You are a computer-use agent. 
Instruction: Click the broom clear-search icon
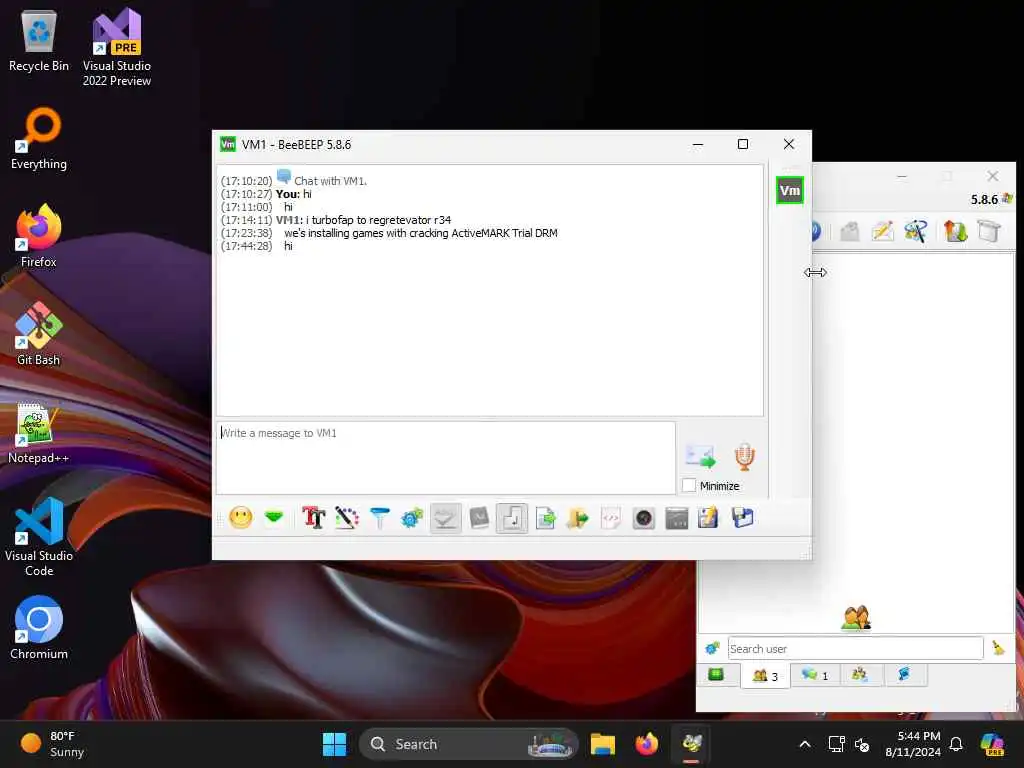point(999,648)
